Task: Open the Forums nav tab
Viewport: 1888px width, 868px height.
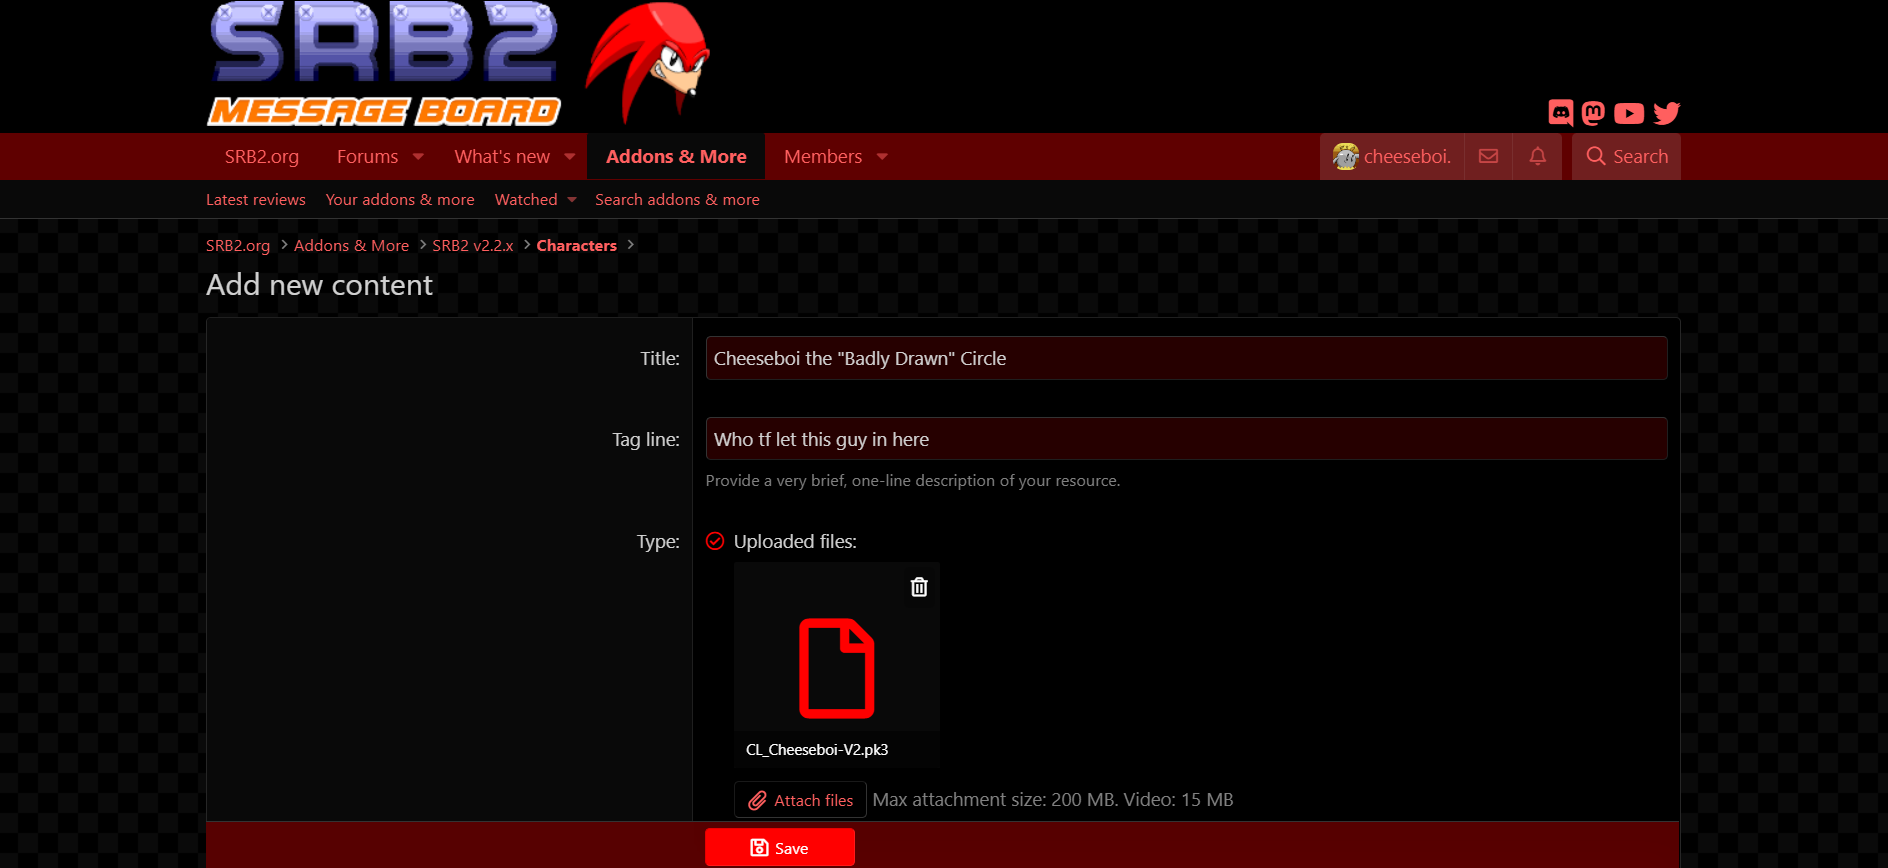Action: point(367,157)
